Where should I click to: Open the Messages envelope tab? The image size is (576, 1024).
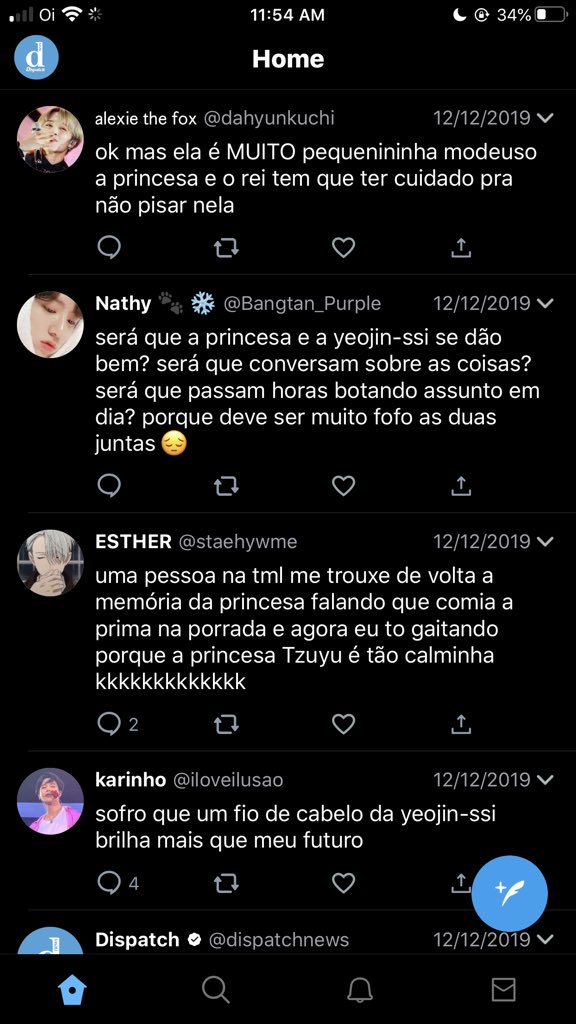click(504, 990)
